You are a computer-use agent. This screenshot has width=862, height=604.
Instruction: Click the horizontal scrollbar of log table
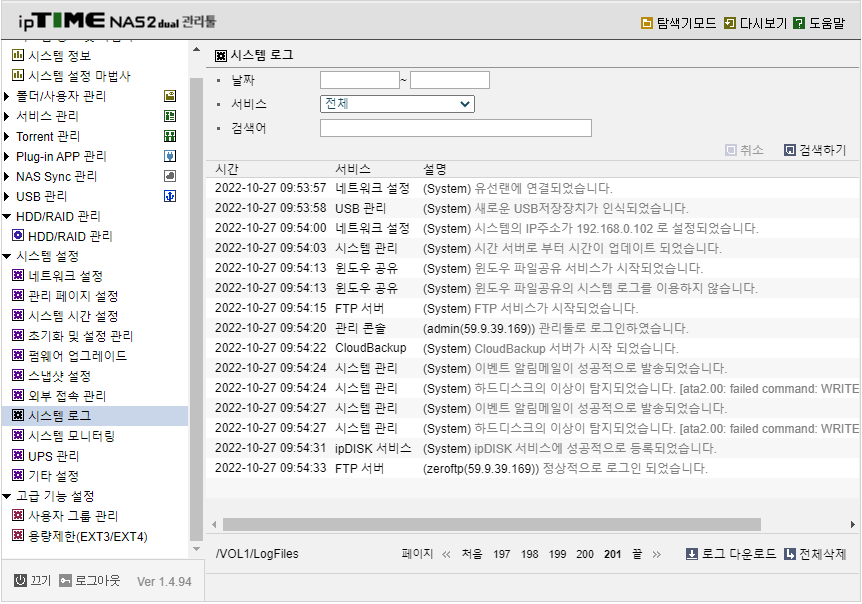491,524
